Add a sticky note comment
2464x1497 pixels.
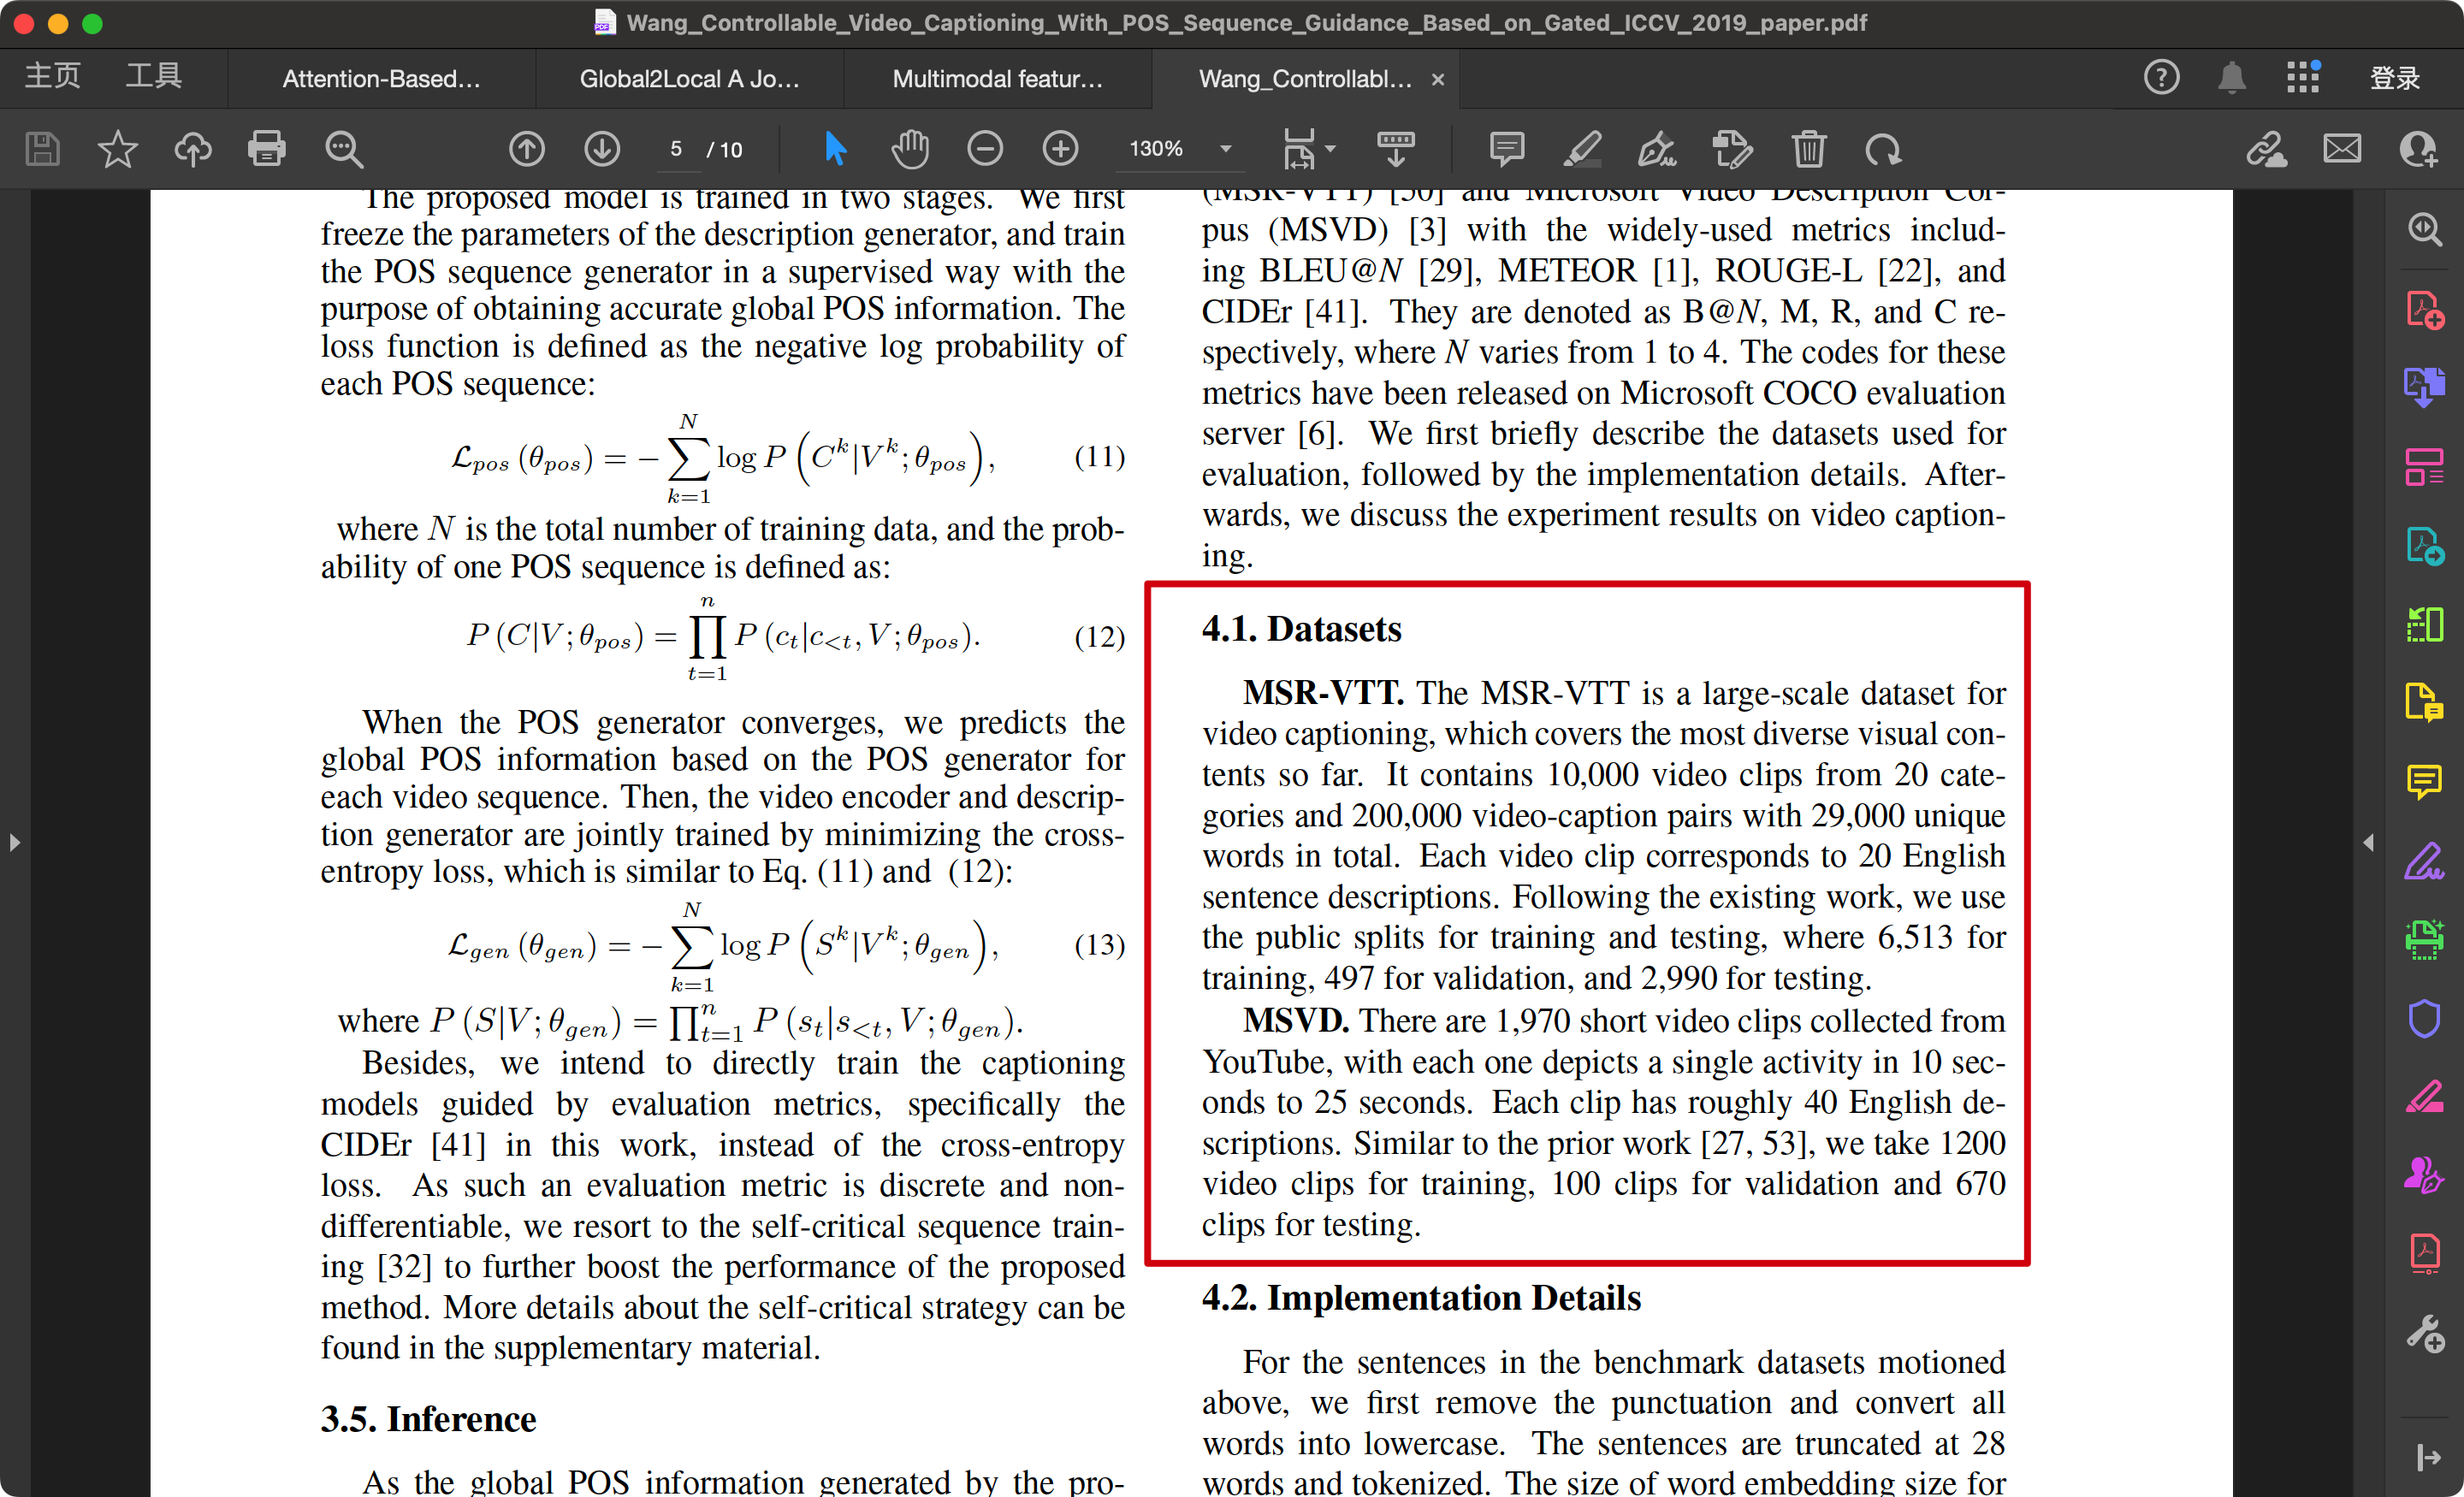1506,149
